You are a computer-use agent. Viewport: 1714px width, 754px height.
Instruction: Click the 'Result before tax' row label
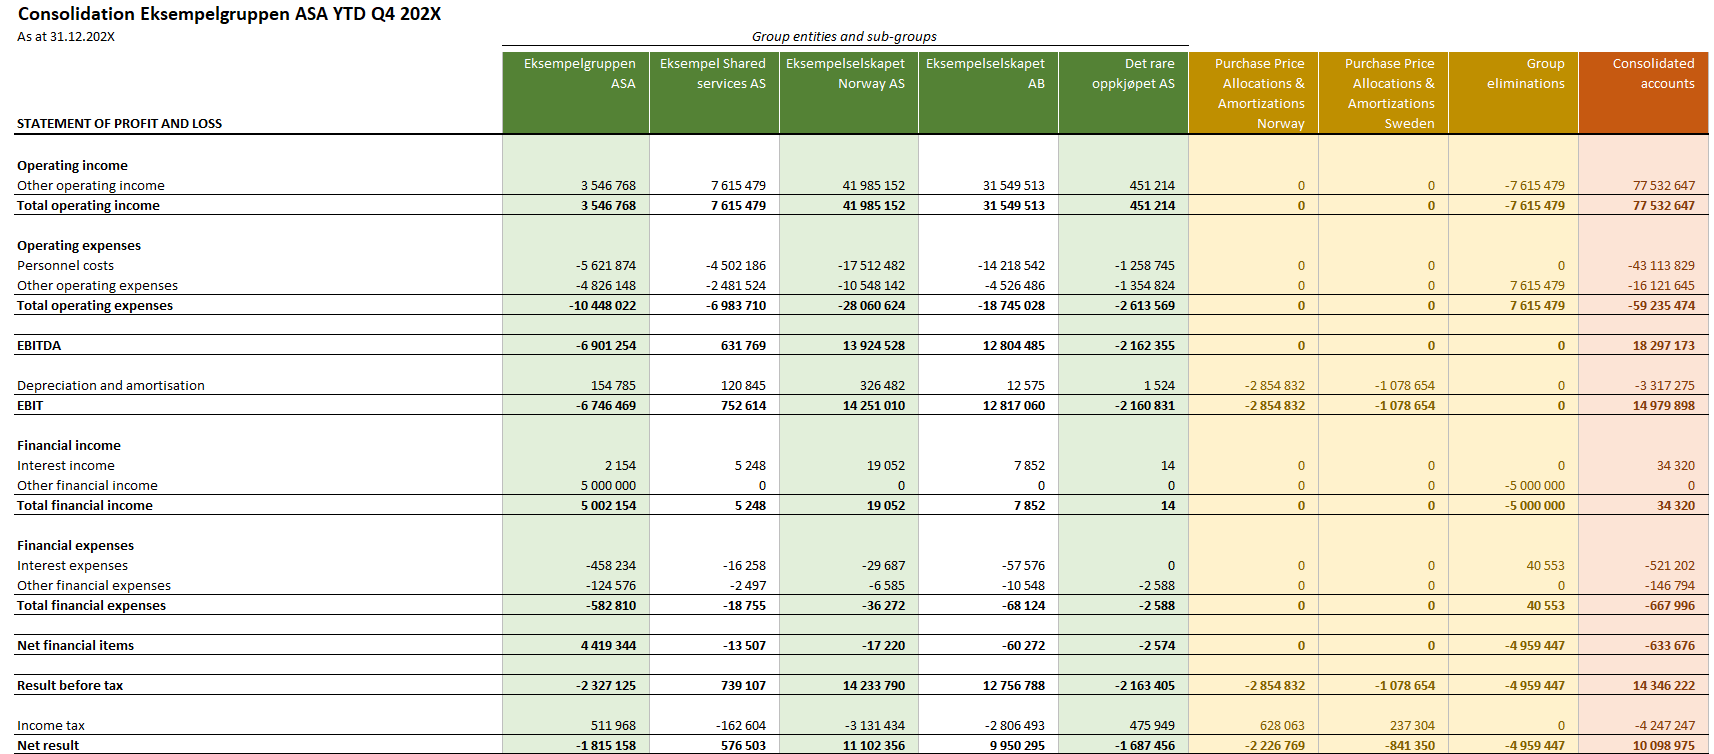tap(70, 686)
